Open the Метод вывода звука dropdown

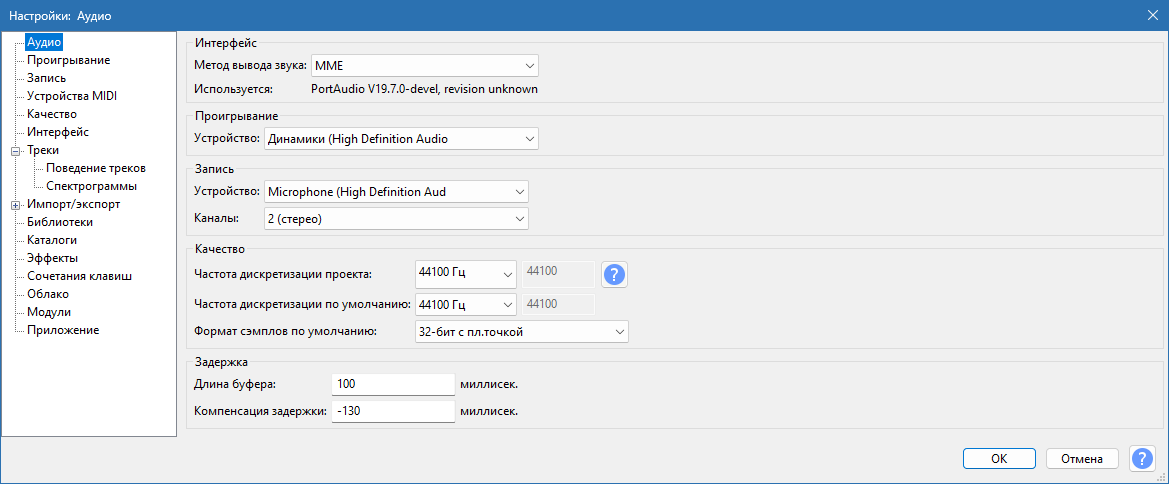[424, 66]
